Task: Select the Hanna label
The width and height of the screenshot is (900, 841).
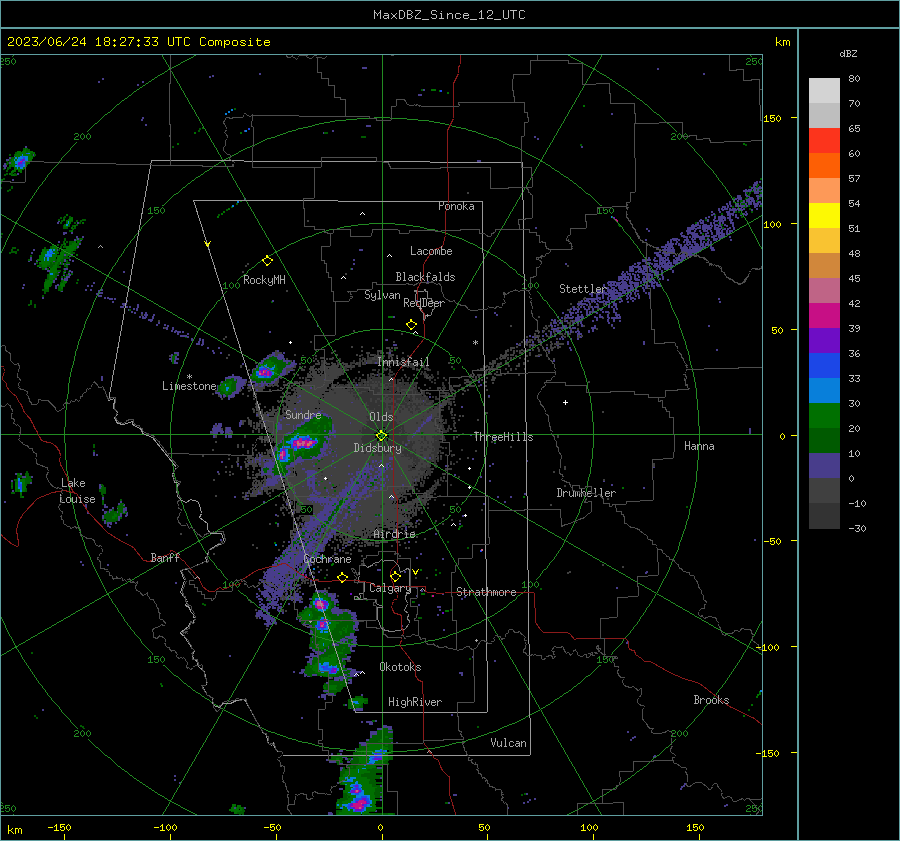Action: click(699, 446)
